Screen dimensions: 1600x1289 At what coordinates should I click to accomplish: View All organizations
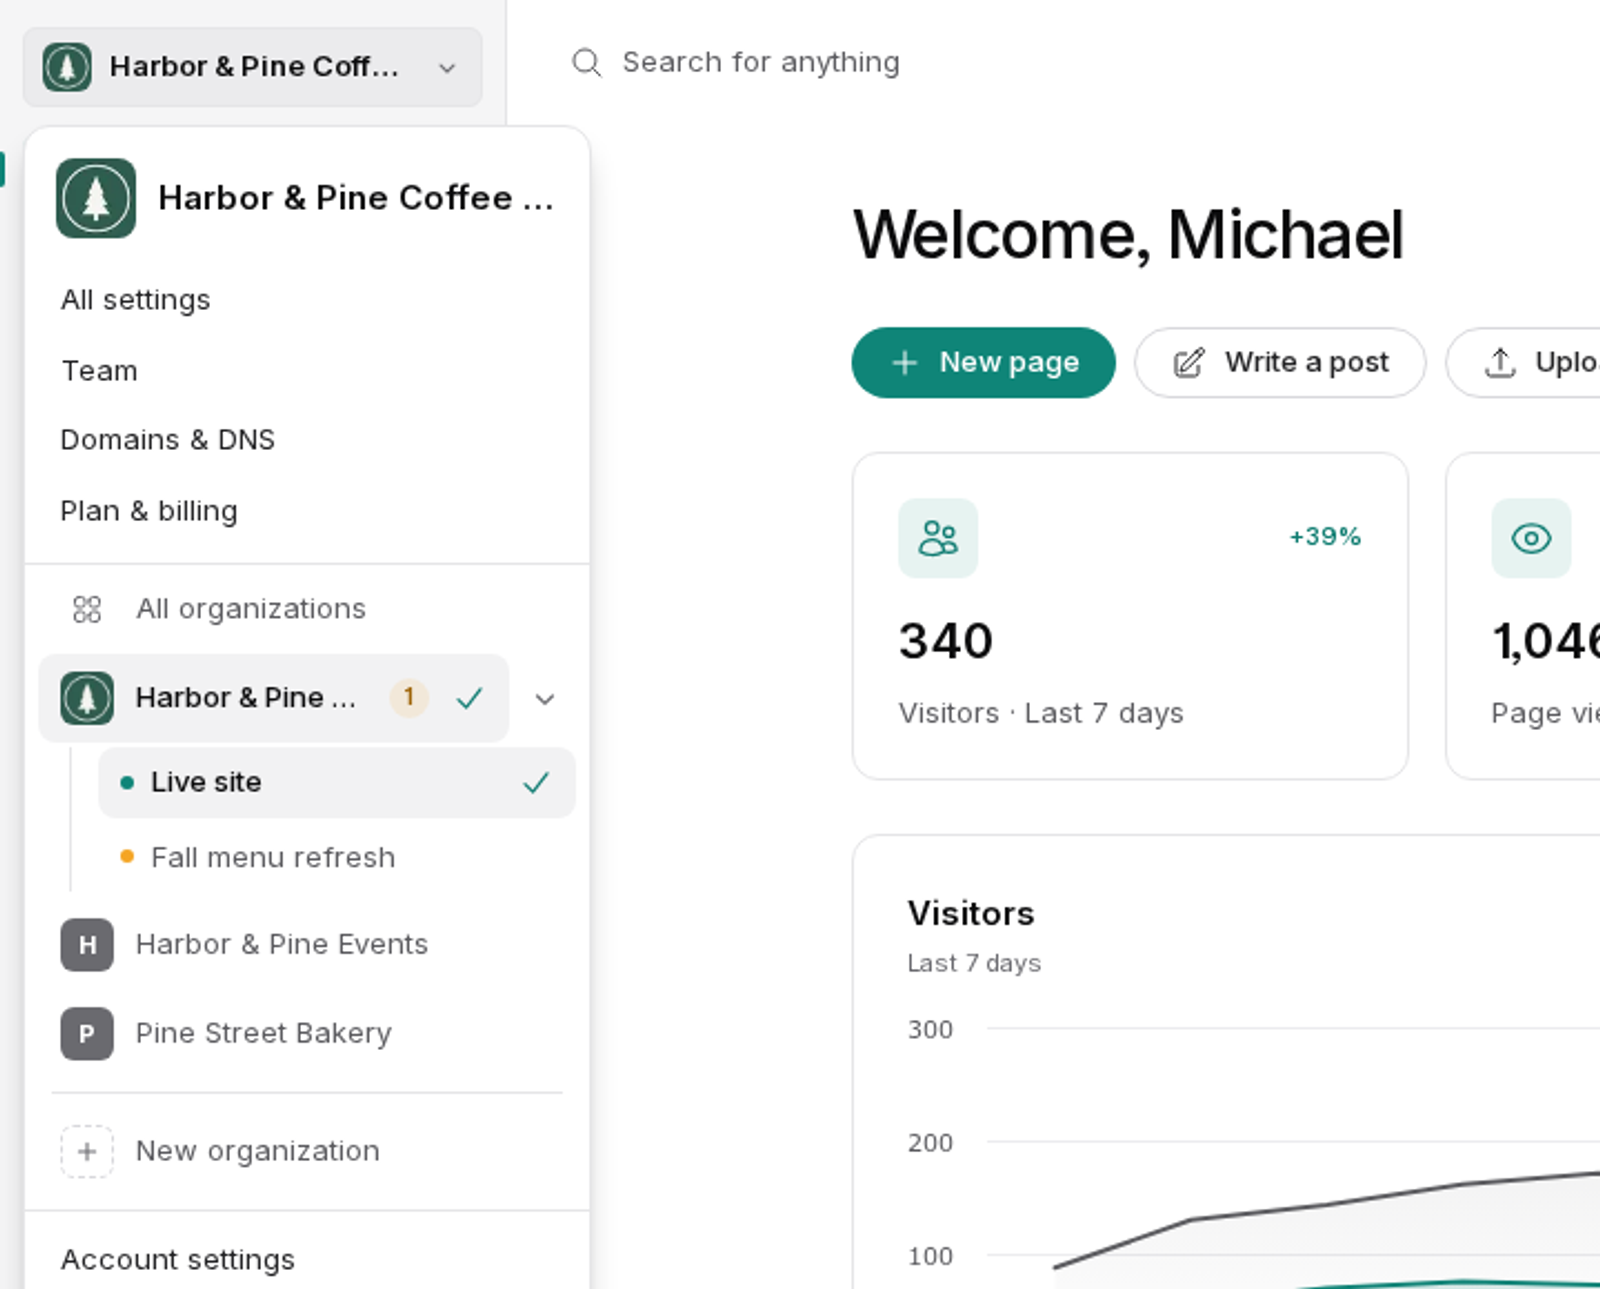click(251, 609)
